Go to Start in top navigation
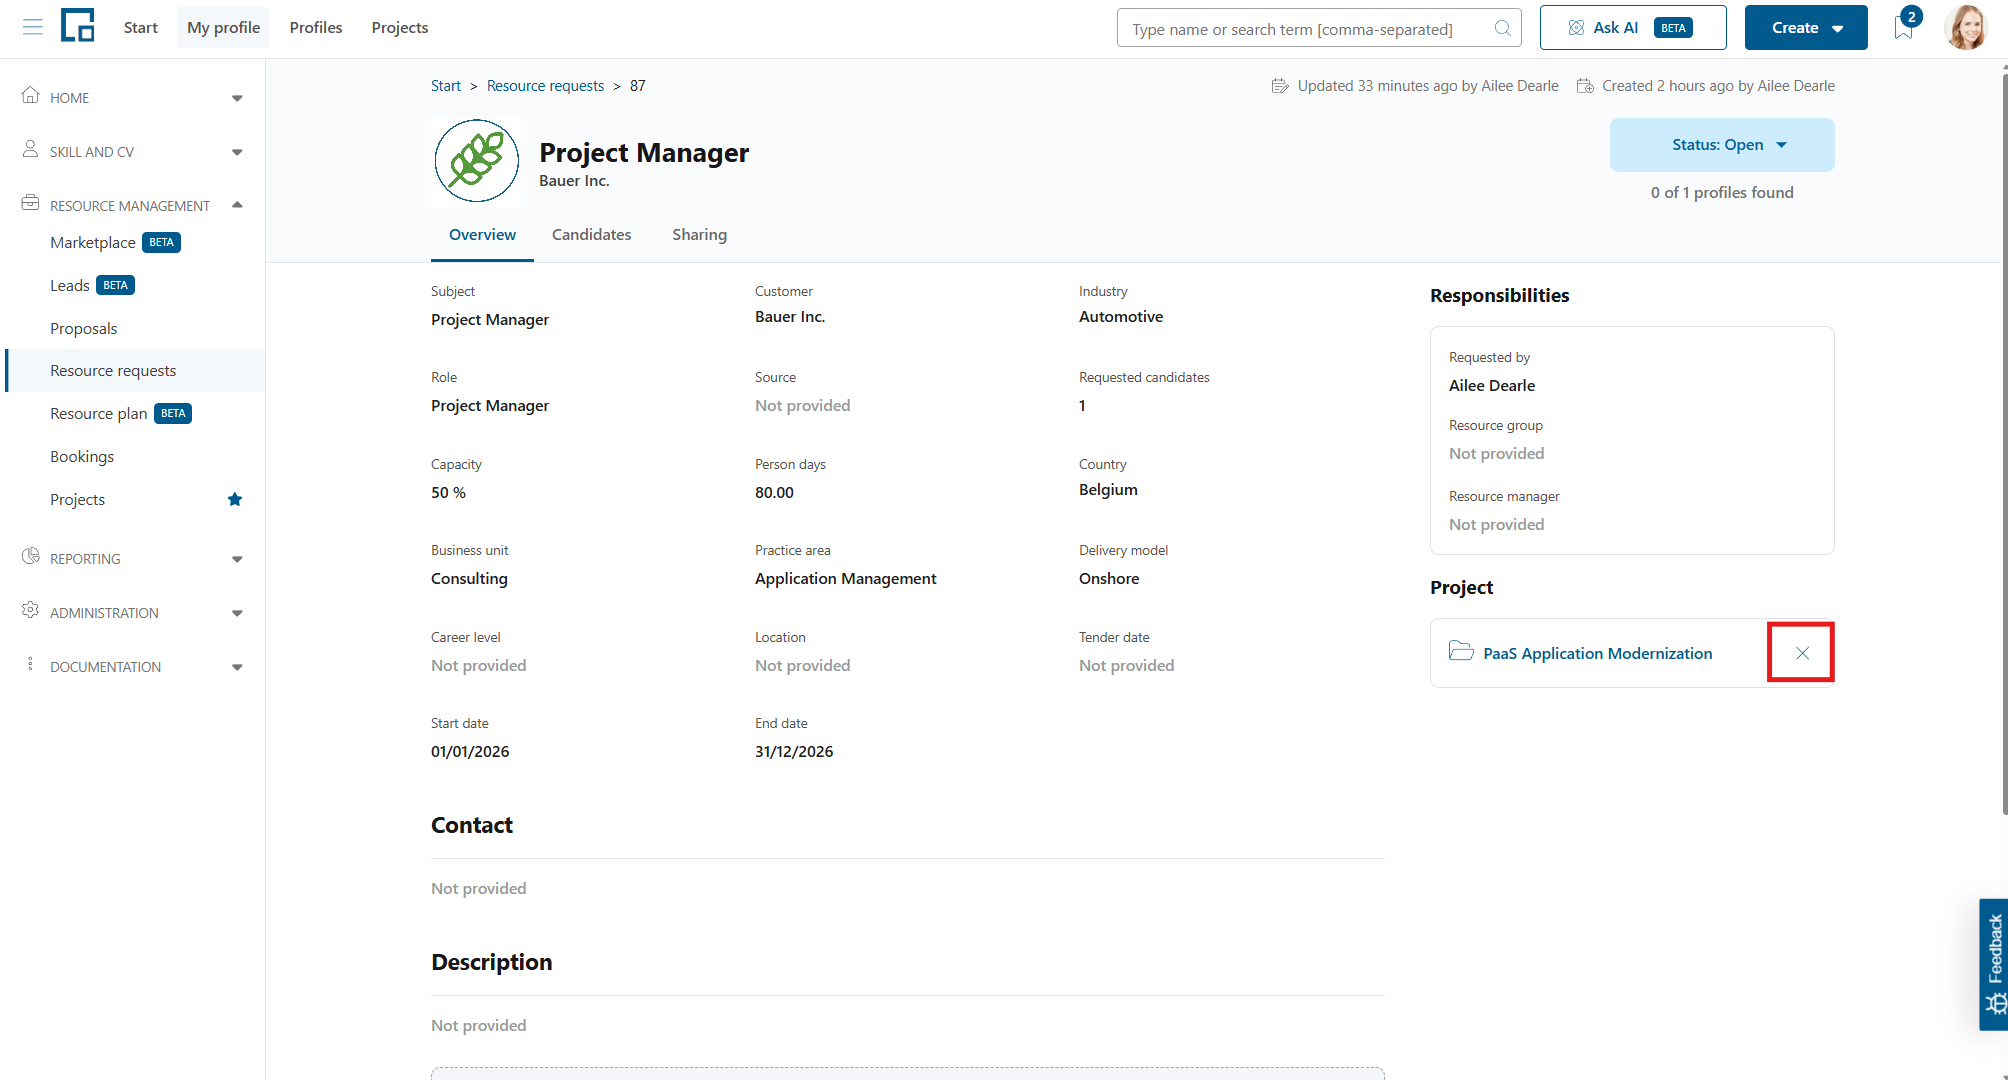The height and width of the screenshot is (1080, 2008). 140,27
